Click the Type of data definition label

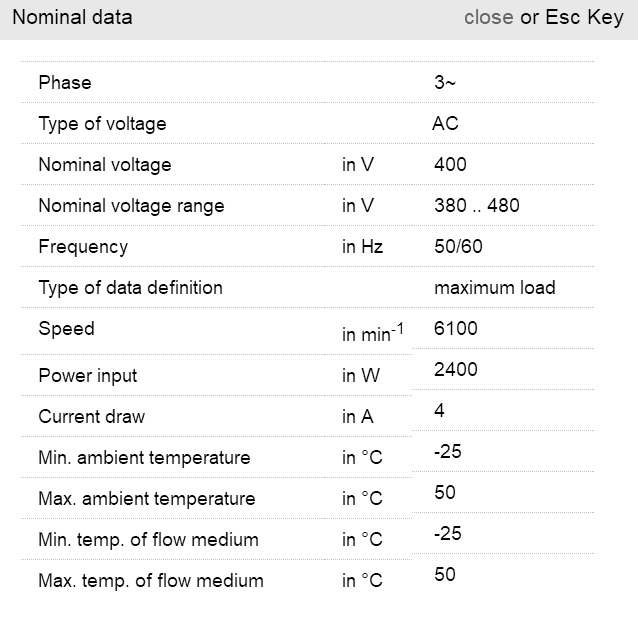[x=130, y=288]
